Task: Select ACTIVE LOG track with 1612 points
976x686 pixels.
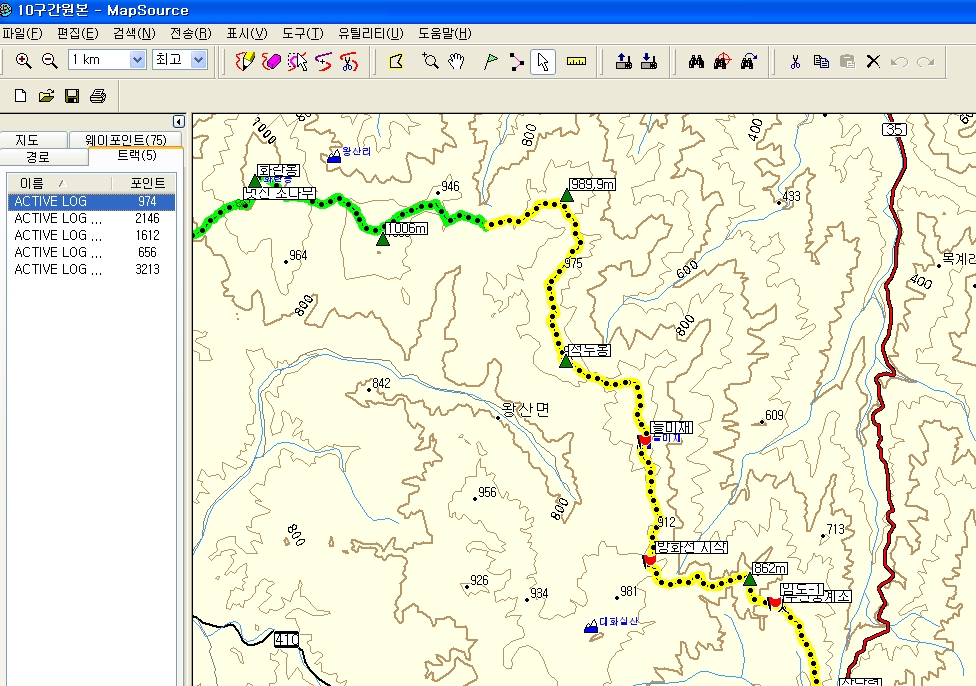Action: tap(92, 235)
